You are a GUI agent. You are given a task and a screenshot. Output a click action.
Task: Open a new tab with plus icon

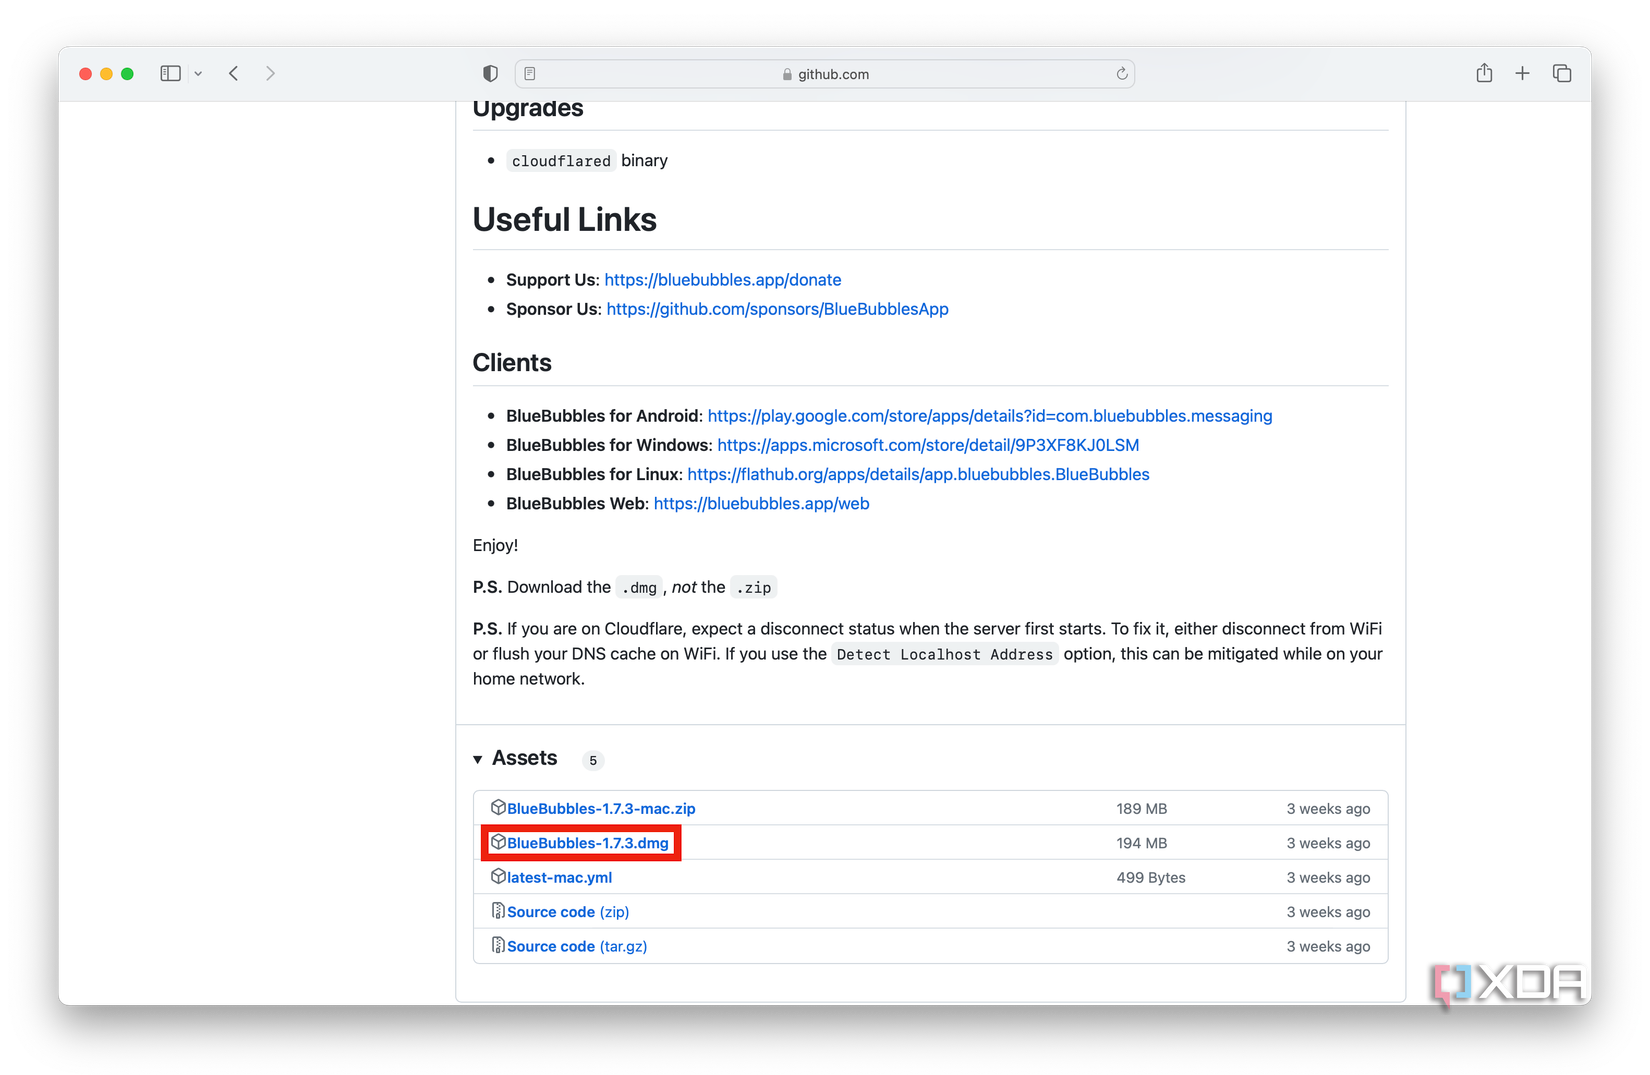tap(1522, 74)
